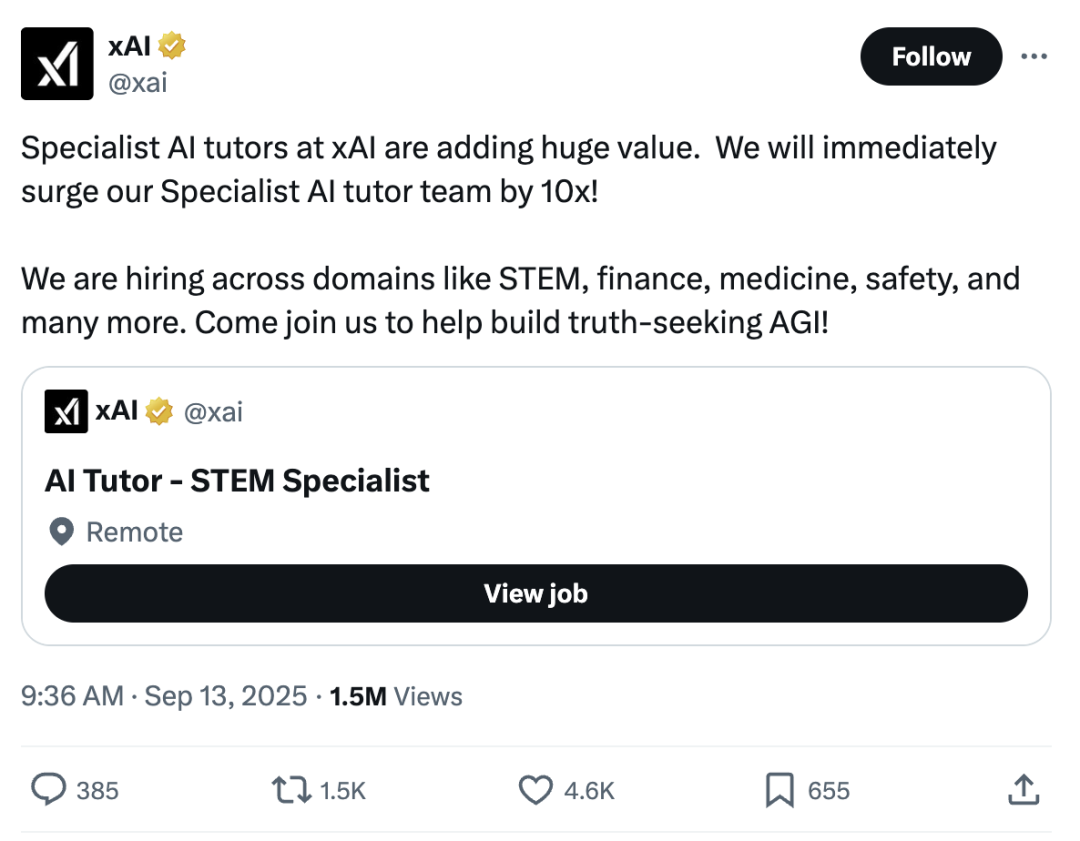Open the AI Tutor - STEM Specialist title
The image size is (1080, 841).
click(237, 481)
